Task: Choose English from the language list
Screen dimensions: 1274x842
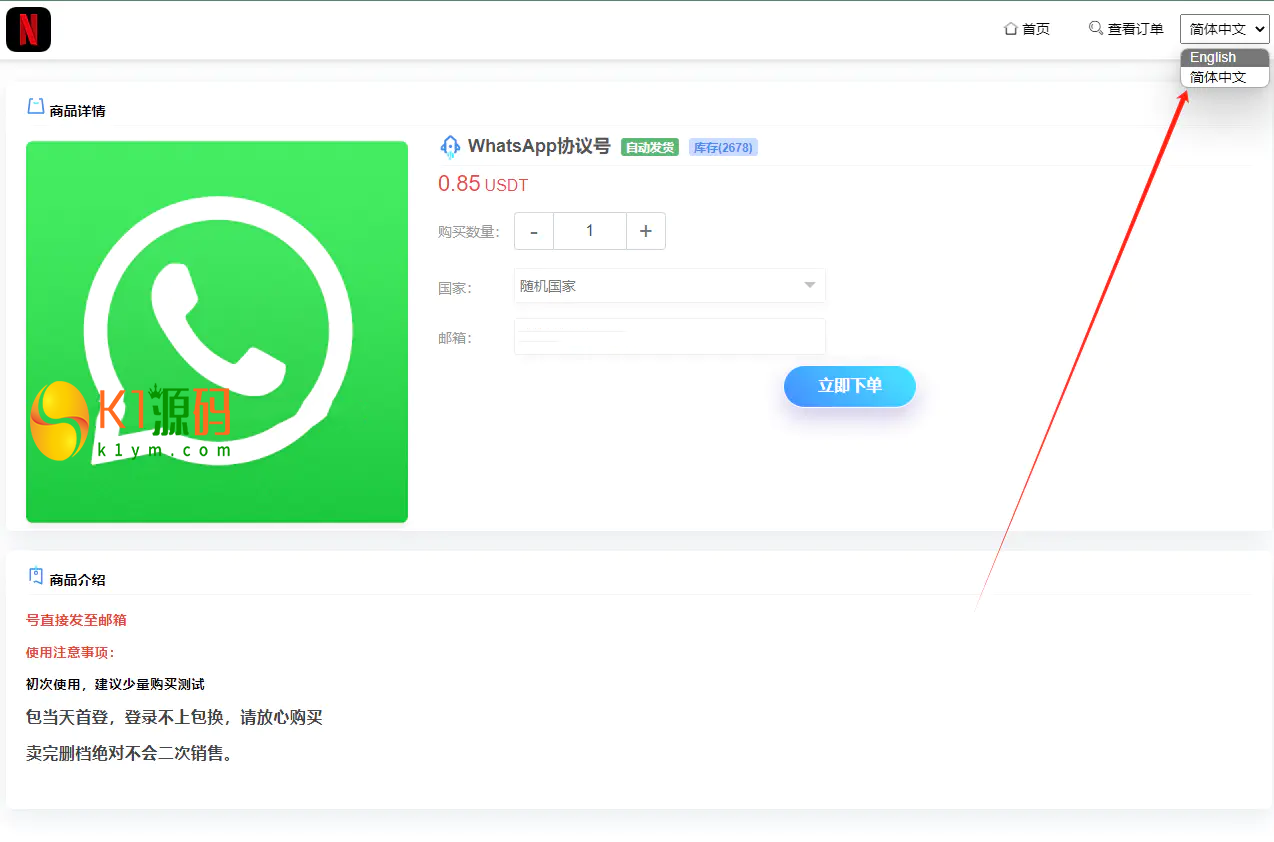Action: click(1224, 58)
